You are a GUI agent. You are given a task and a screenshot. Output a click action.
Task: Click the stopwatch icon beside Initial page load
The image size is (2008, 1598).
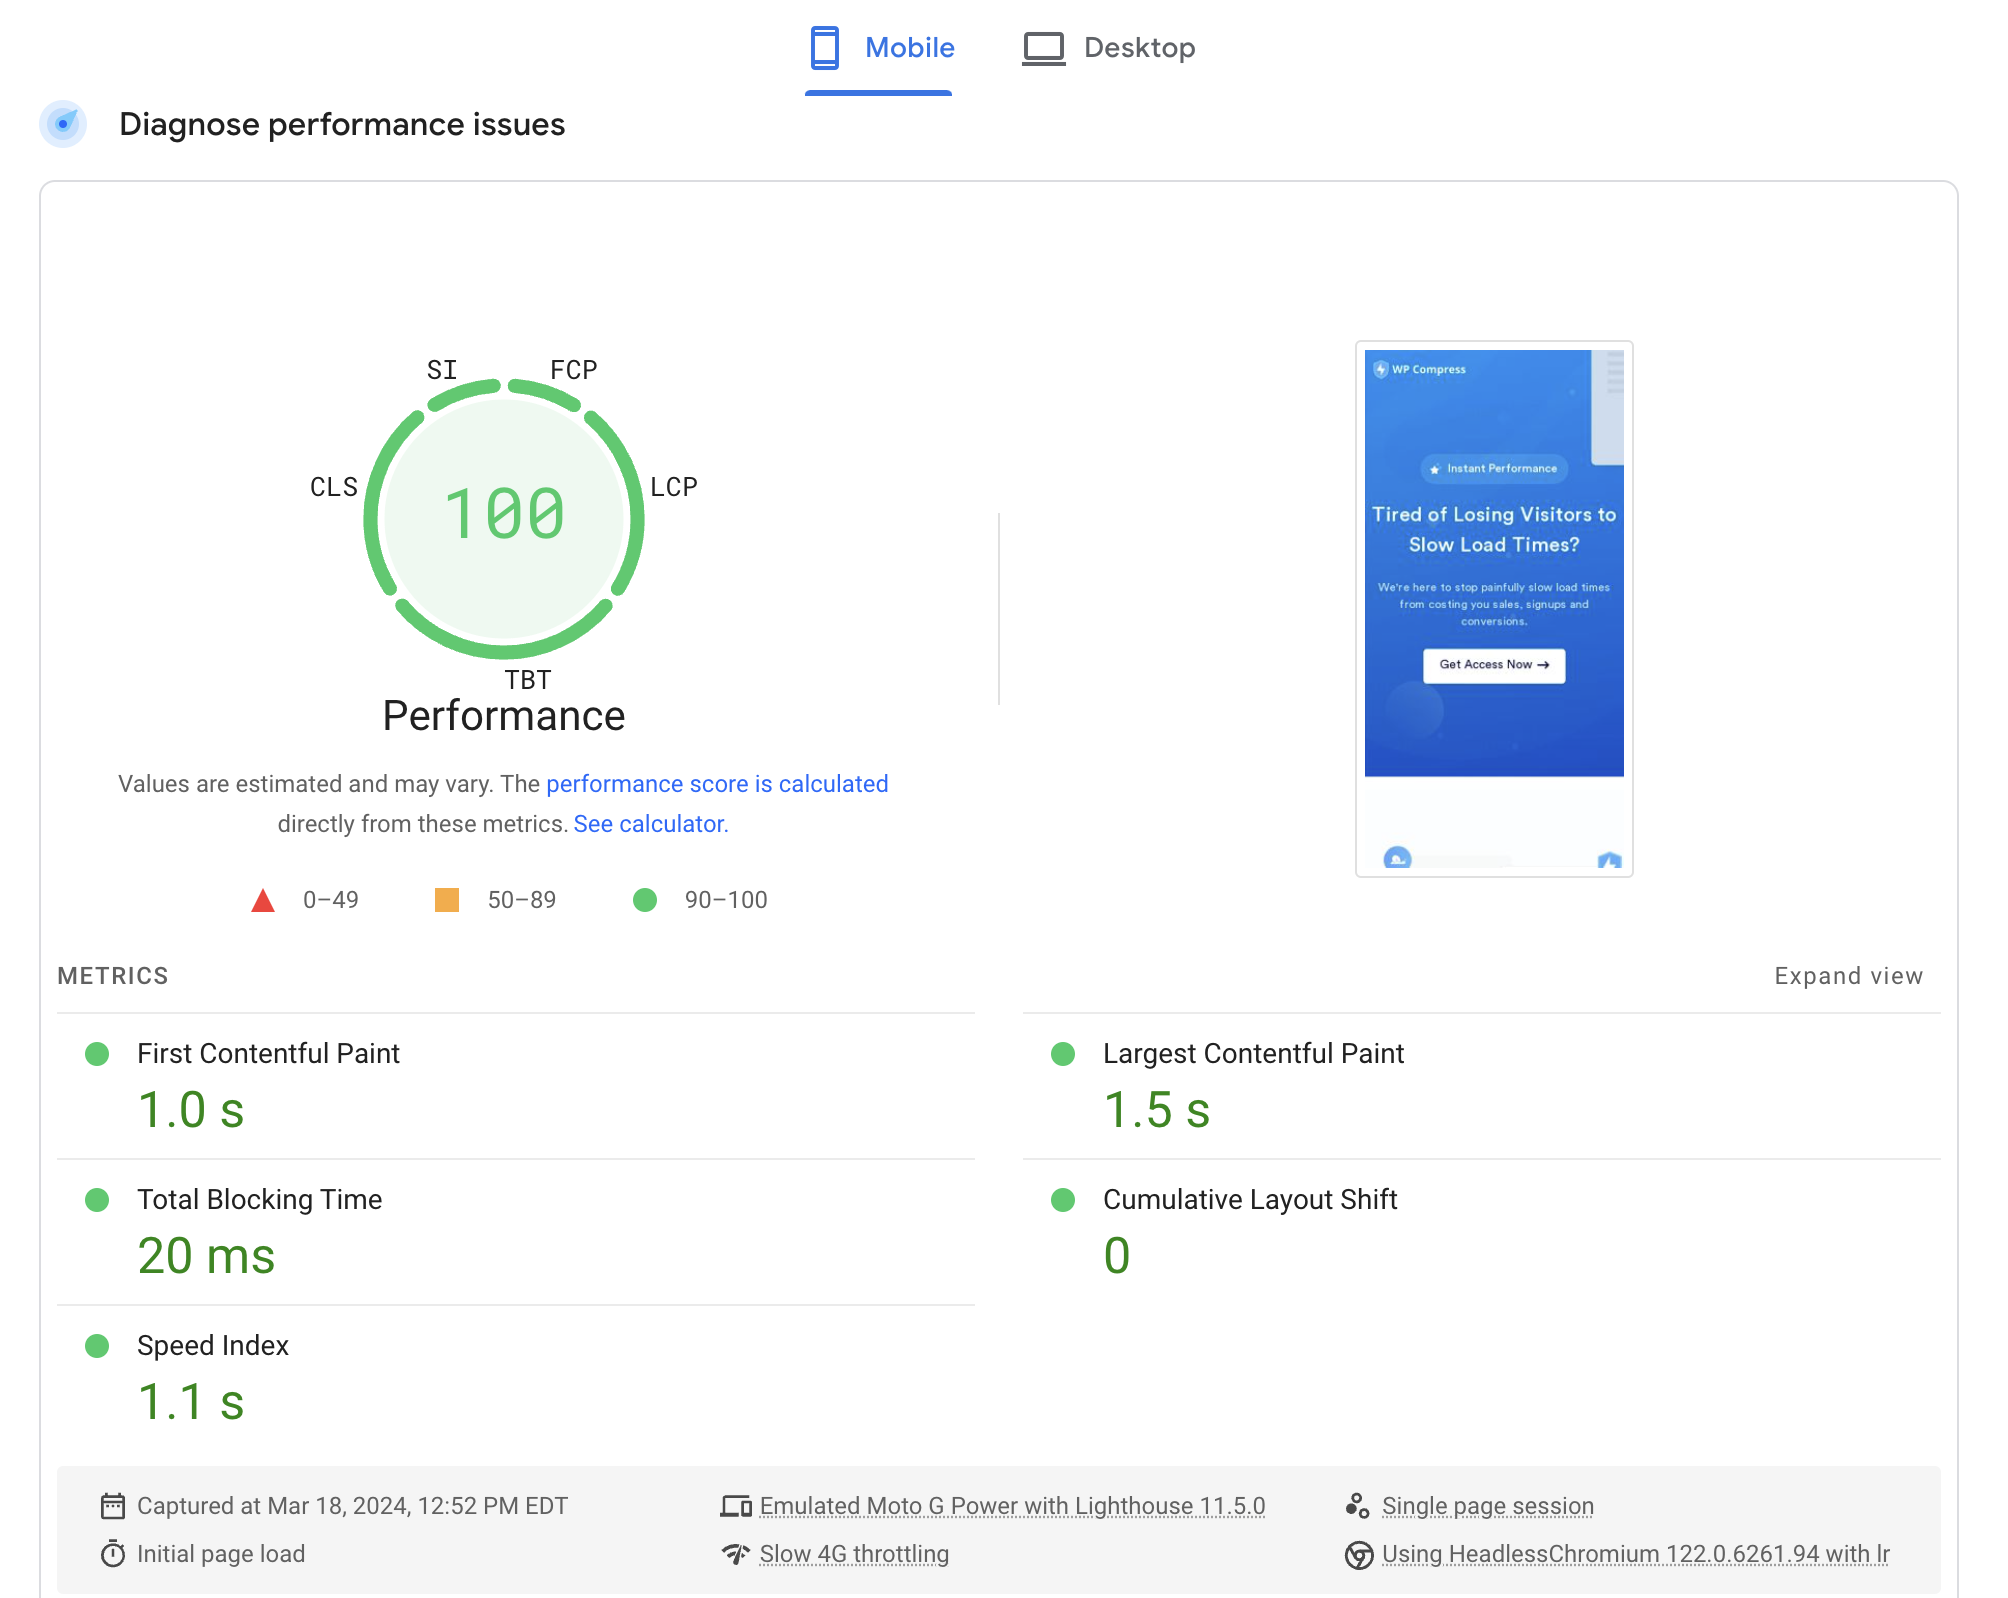(113, 1554)
